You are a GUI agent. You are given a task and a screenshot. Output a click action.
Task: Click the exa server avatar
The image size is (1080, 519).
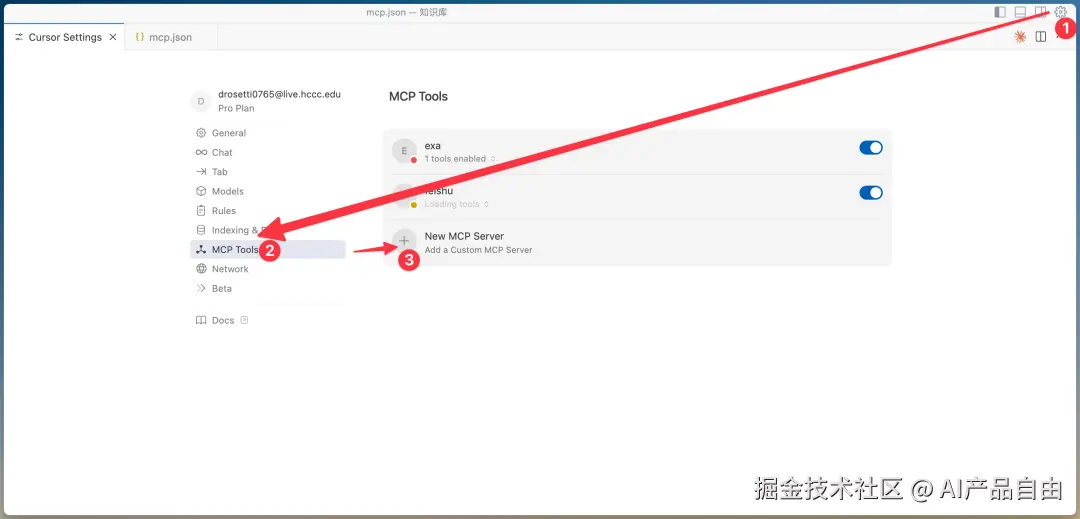pyautogui.click(x=404, y=151)
